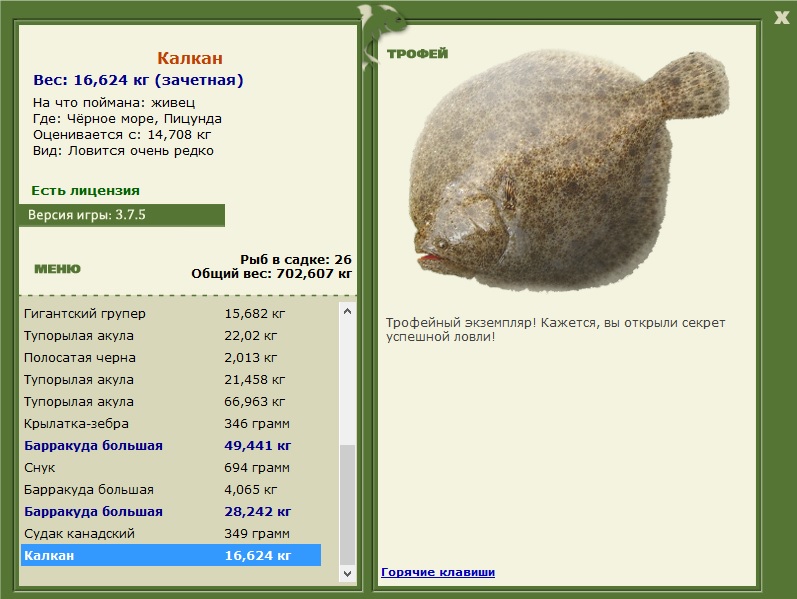Open the МЕНЮ button
The width and height of the screenshot is (797, 599).
click(57, 269)
